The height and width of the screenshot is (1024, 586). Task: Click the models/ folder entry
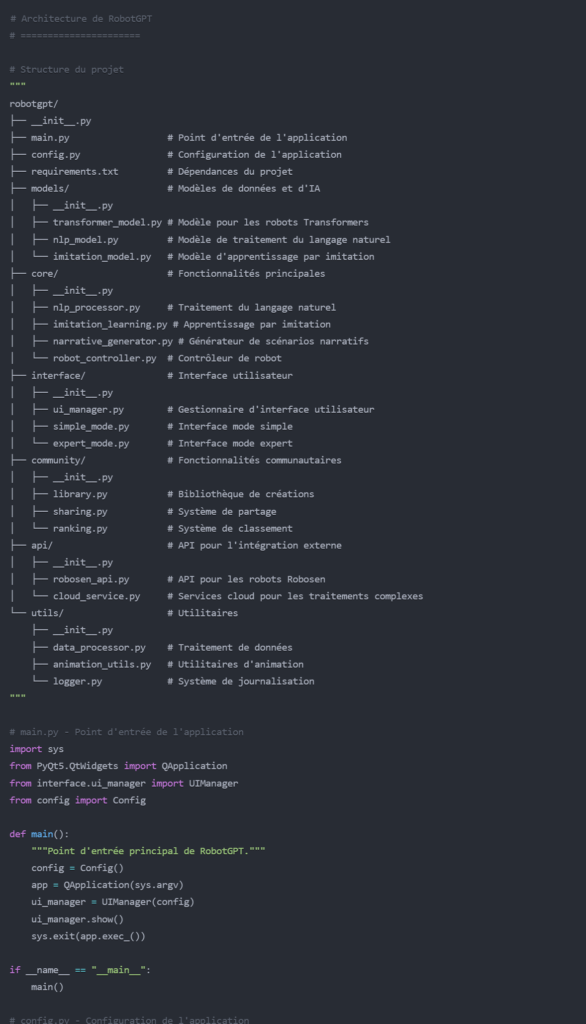(x=50, y=189)
